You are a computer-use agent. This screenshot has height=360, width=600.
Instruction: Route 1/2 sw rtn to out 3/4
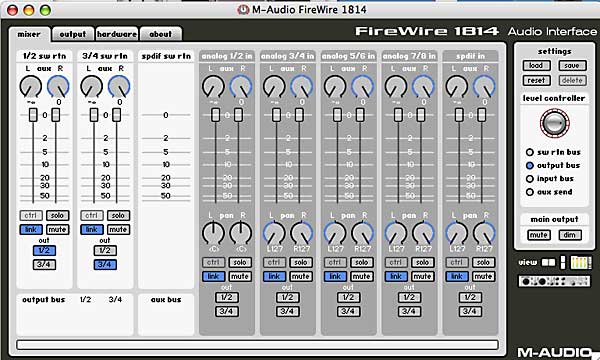[x=44, y=264]
